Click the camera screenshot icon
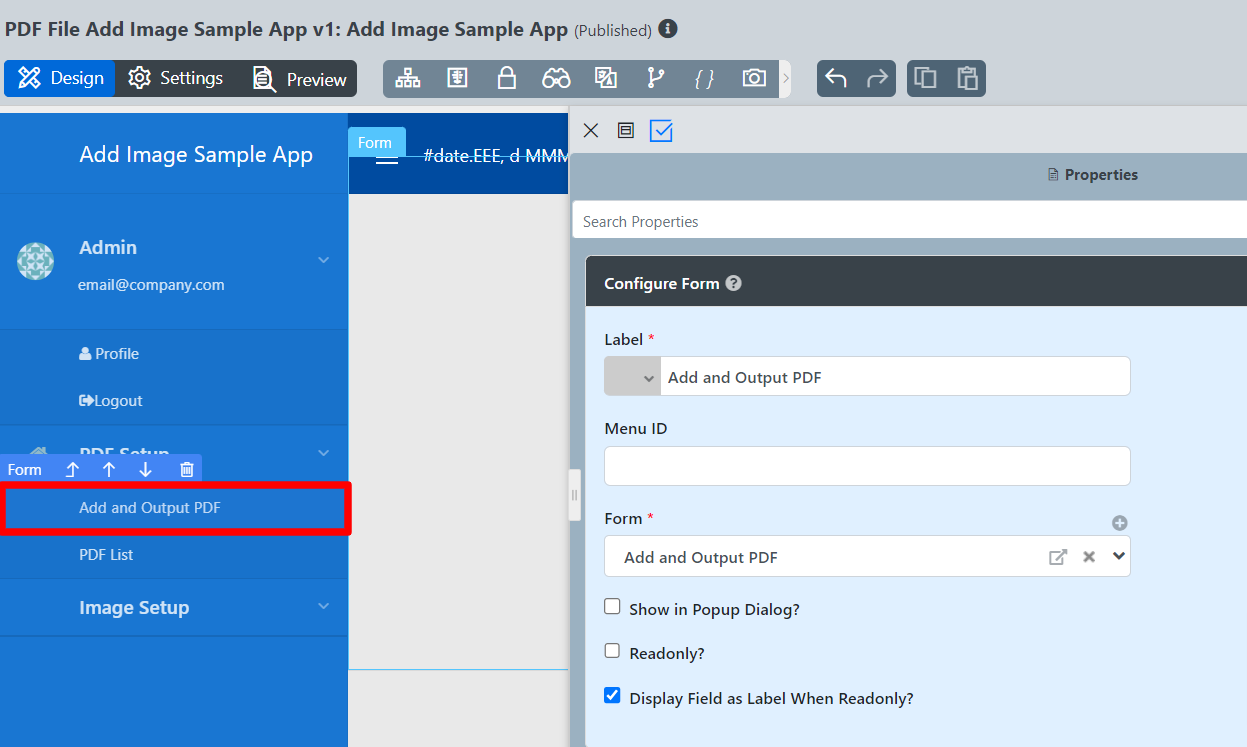Image resolution: width=1247 pixels, height=747 pixels. pyautogui.click(x=754, y=78)
